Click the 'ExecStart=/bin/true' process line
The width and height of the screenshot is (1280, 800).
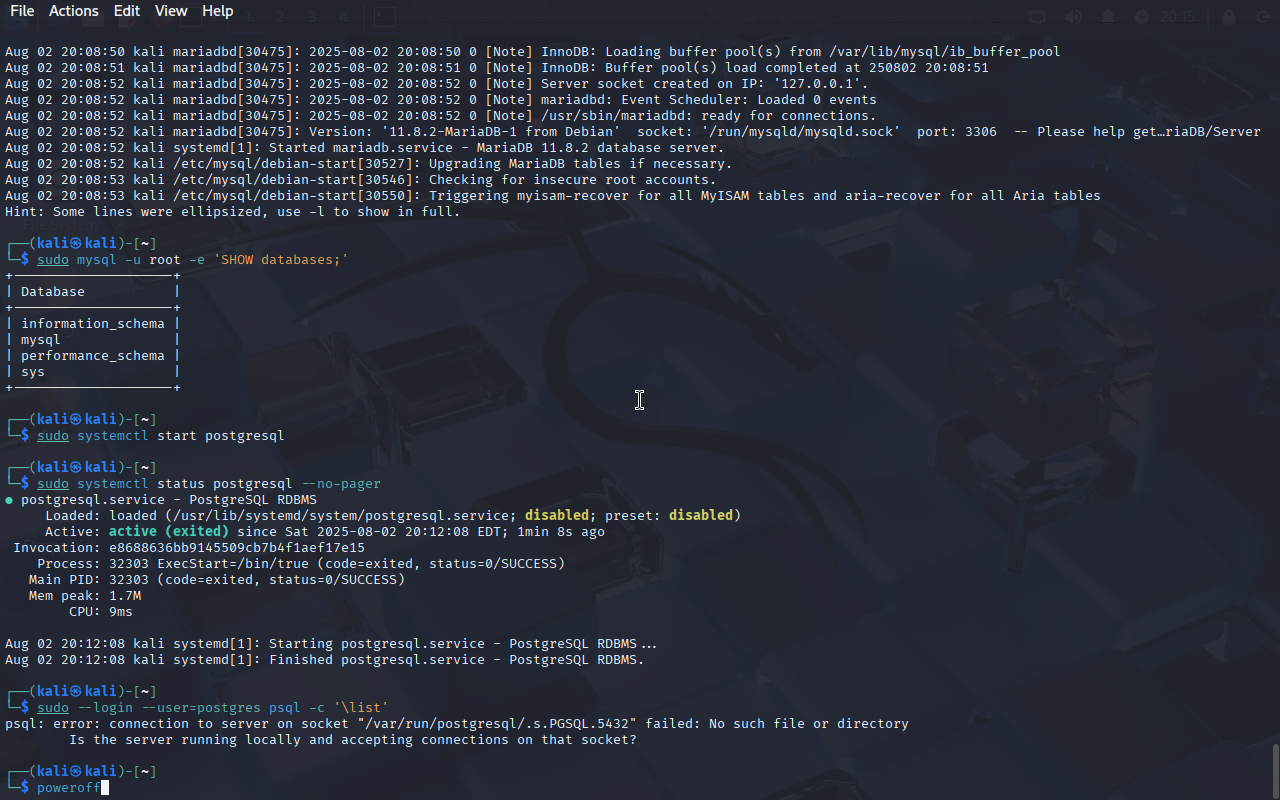click(x=301, y=564)
